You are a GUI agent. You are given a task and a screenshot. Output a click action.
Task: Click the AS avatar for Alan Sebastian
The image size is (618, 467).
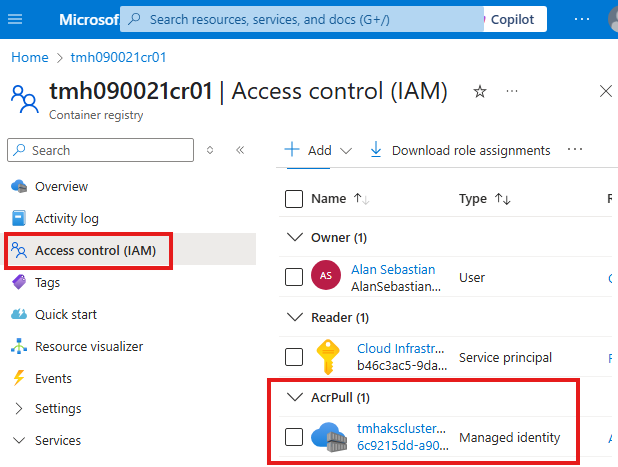(x=326, y=275)
